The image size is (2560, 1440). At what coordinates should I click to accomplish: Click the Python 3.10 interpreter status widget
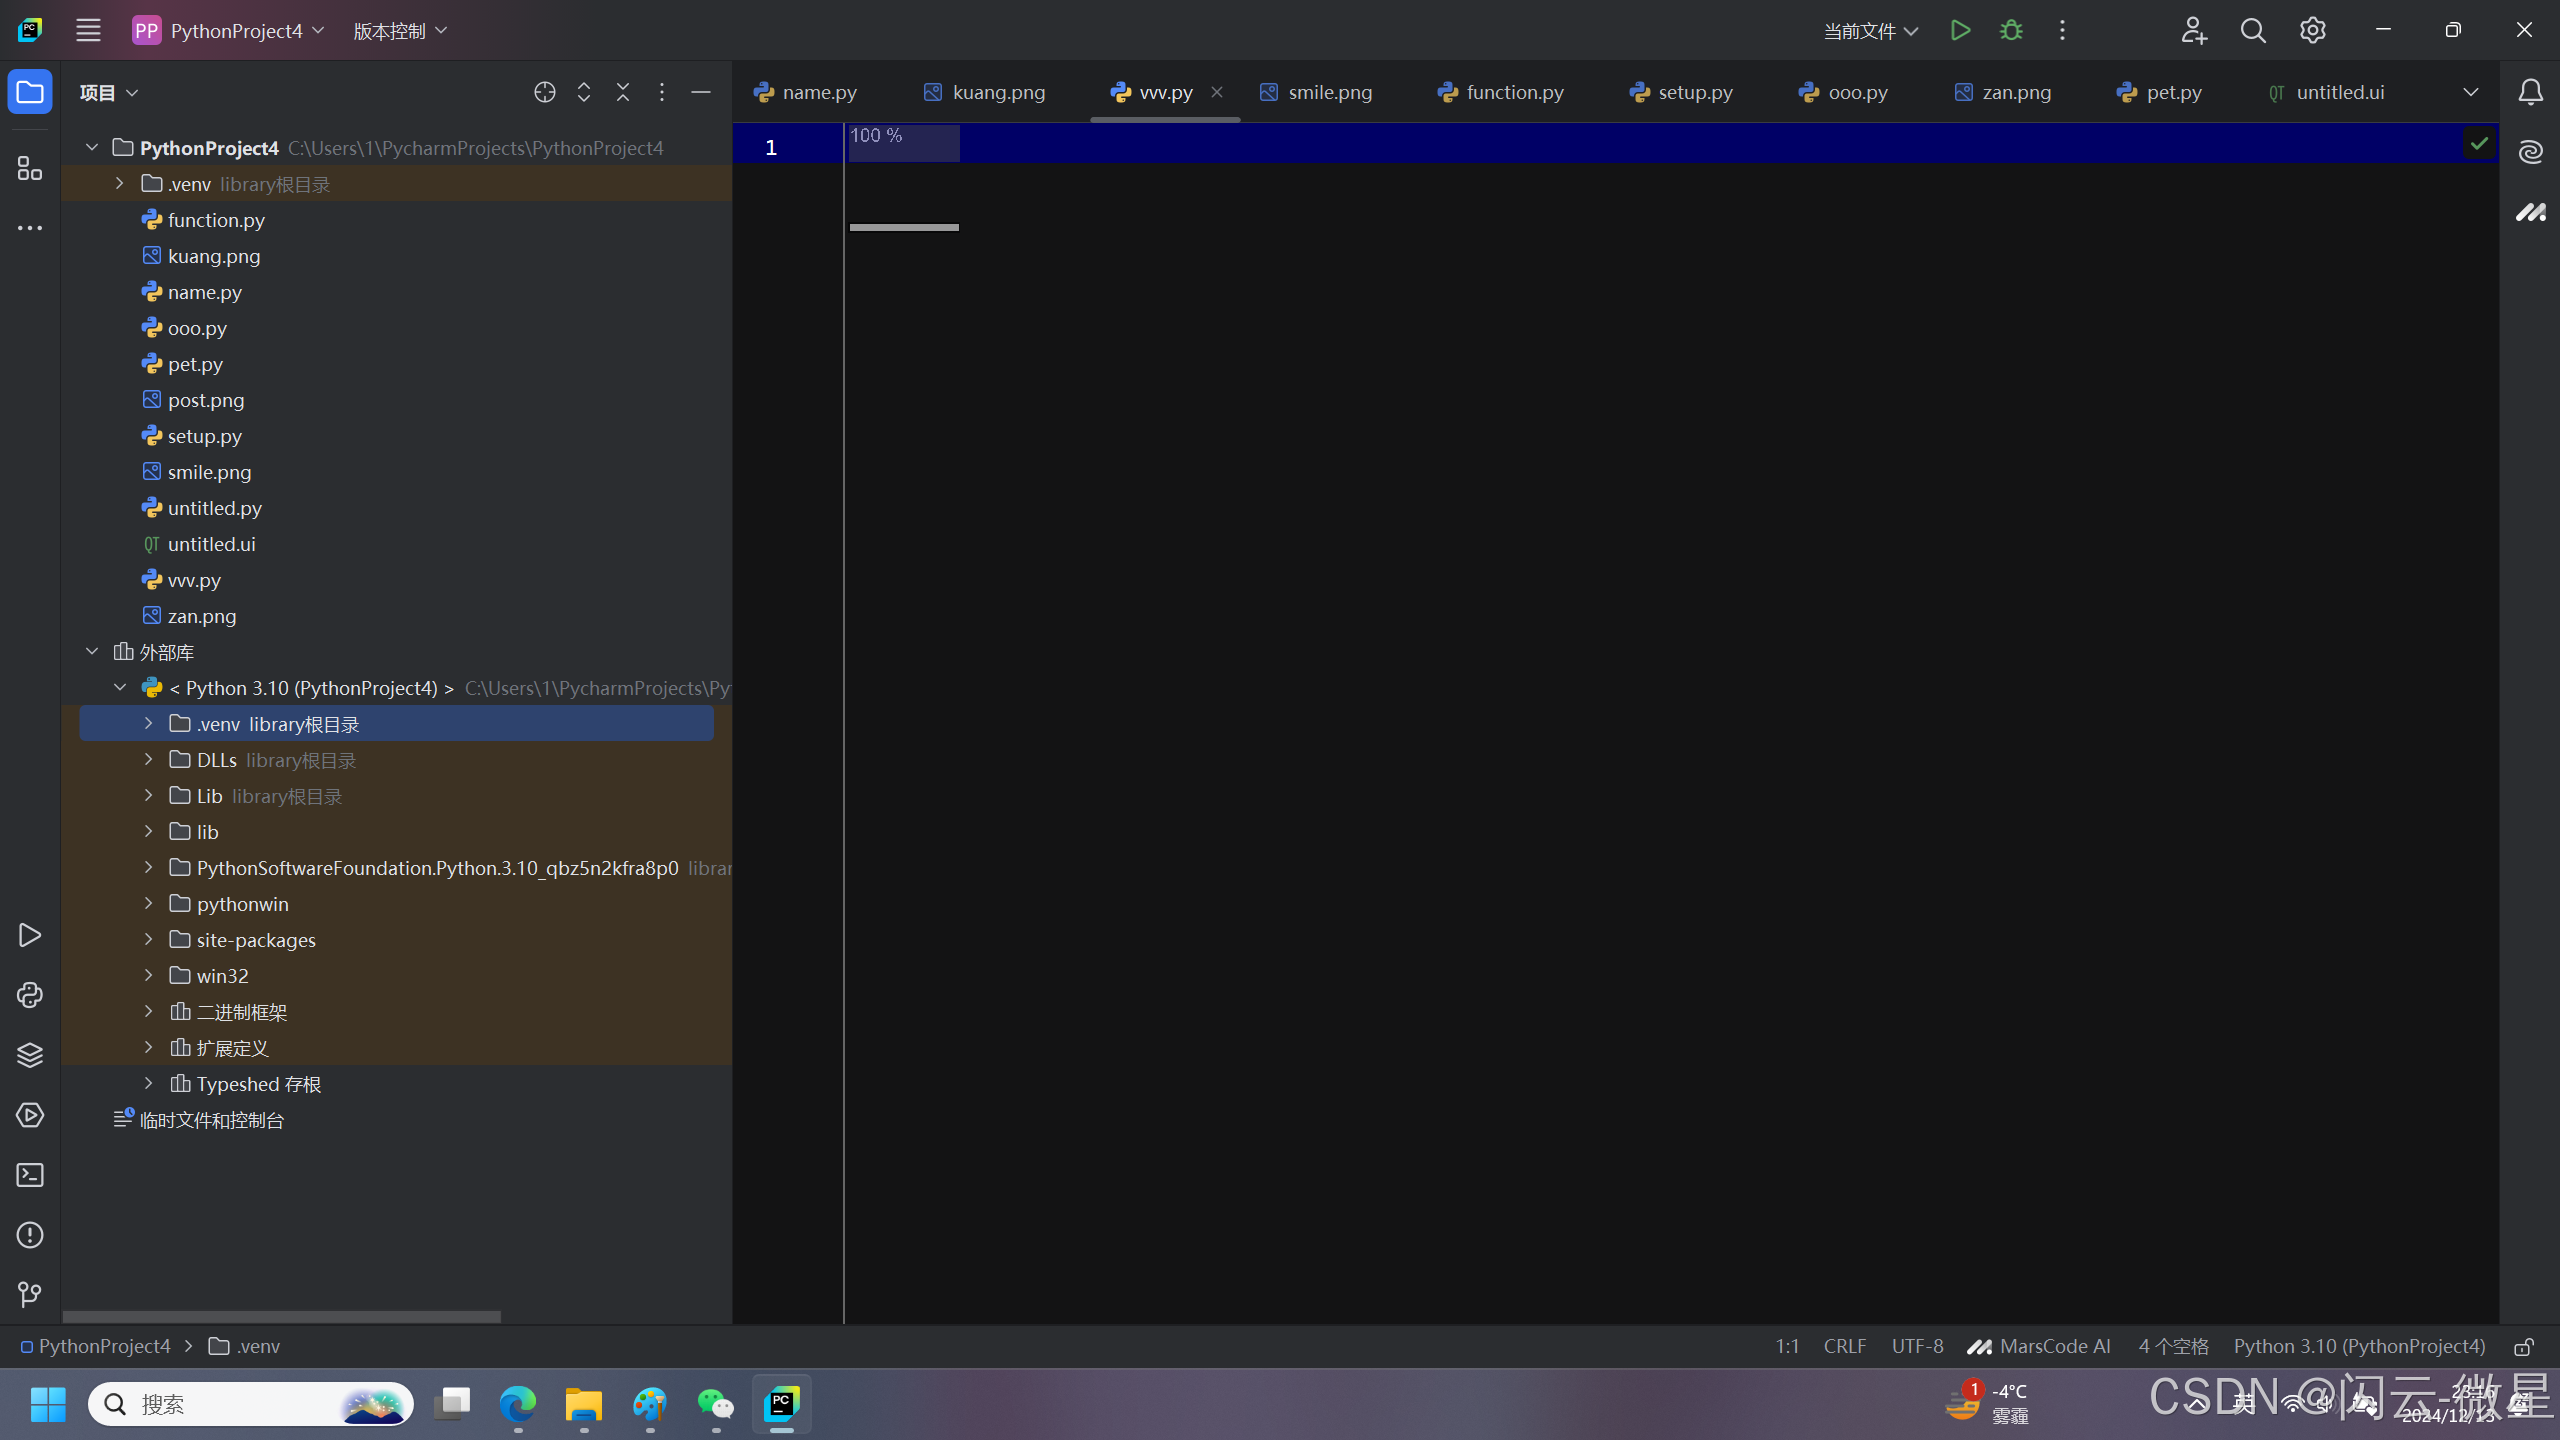(2359, 1347)
